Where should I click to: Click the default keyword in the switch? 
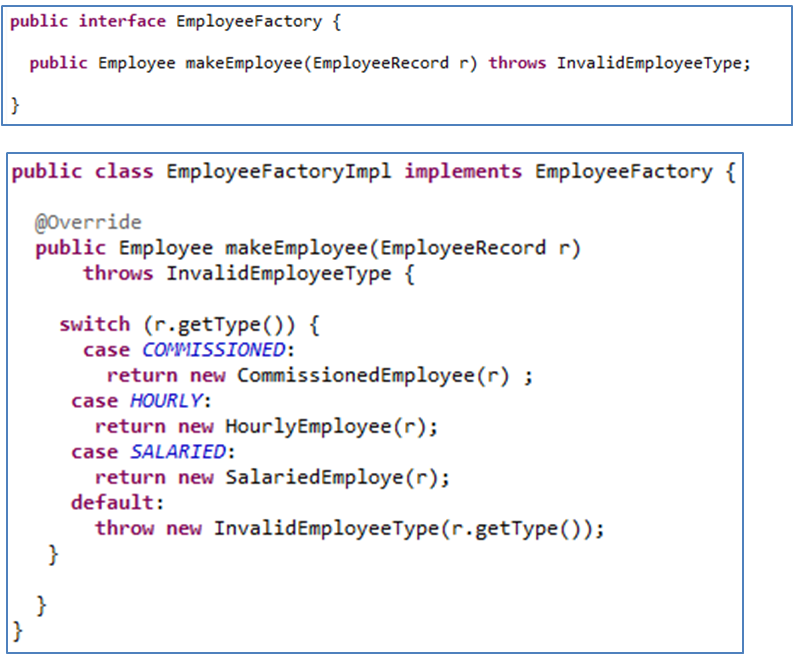(x=110, y=502)
